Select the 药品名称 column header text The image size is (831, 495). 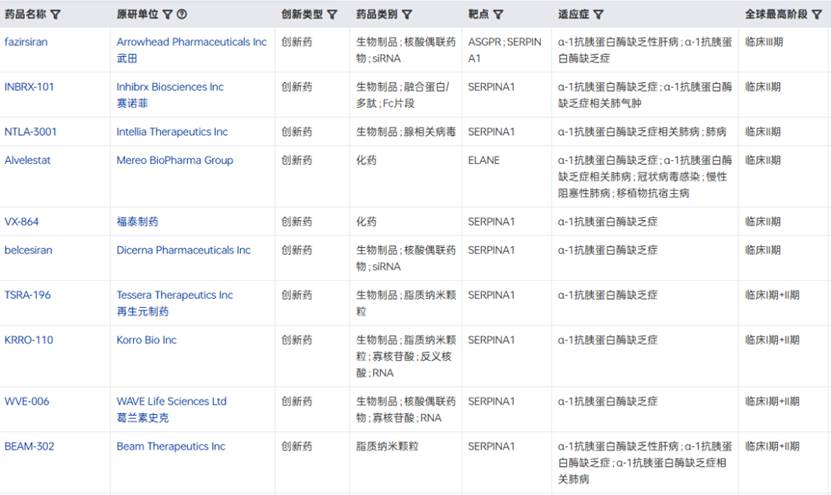25,14
